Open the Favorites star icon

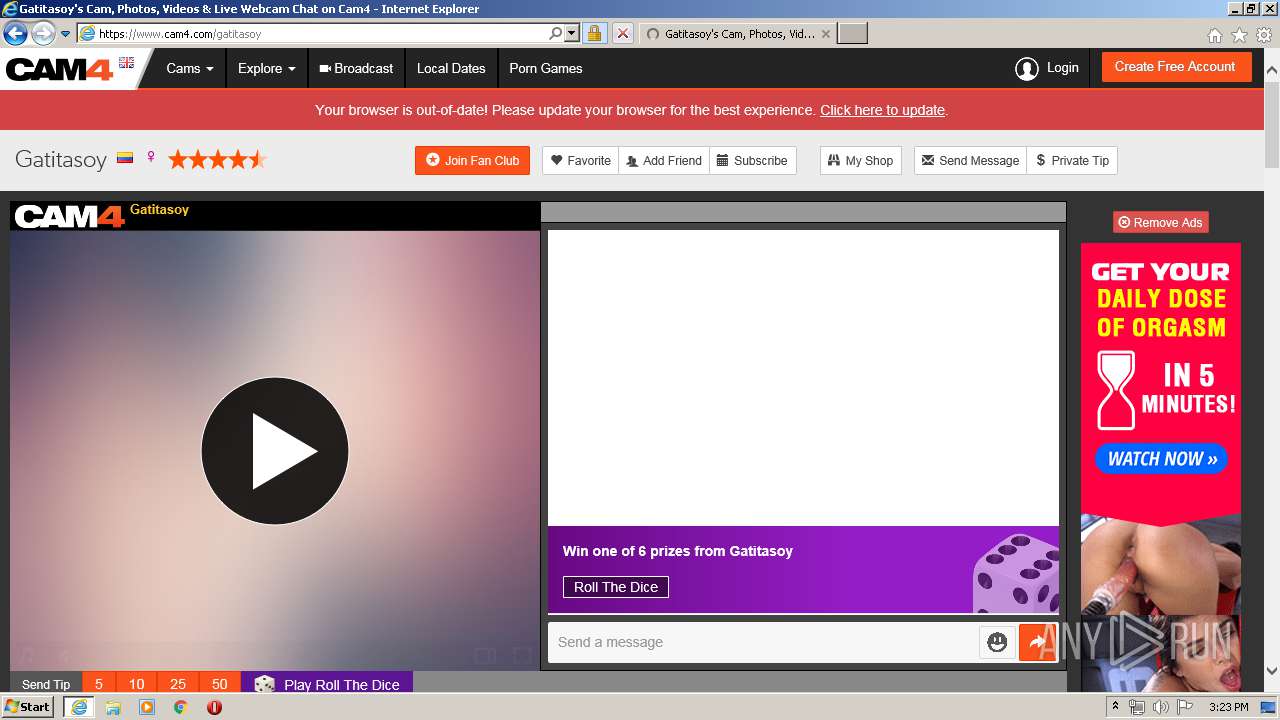click(1239, 35)
